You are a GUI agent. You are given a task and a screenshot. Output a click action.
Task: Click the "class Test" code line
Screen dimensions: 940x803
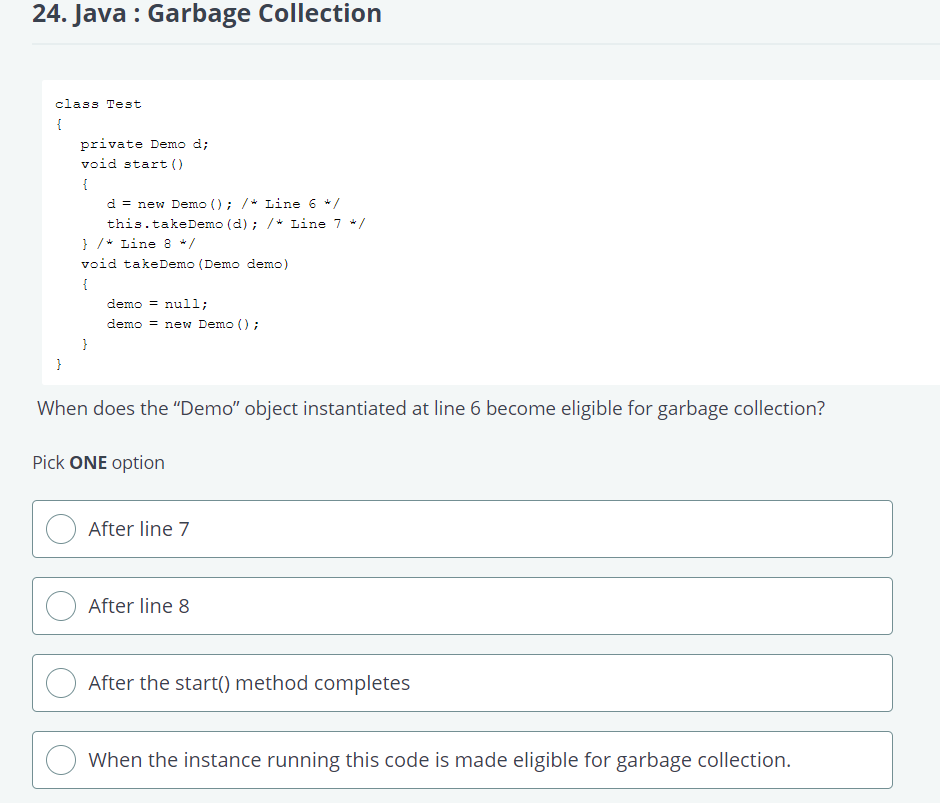click(99, 103)
